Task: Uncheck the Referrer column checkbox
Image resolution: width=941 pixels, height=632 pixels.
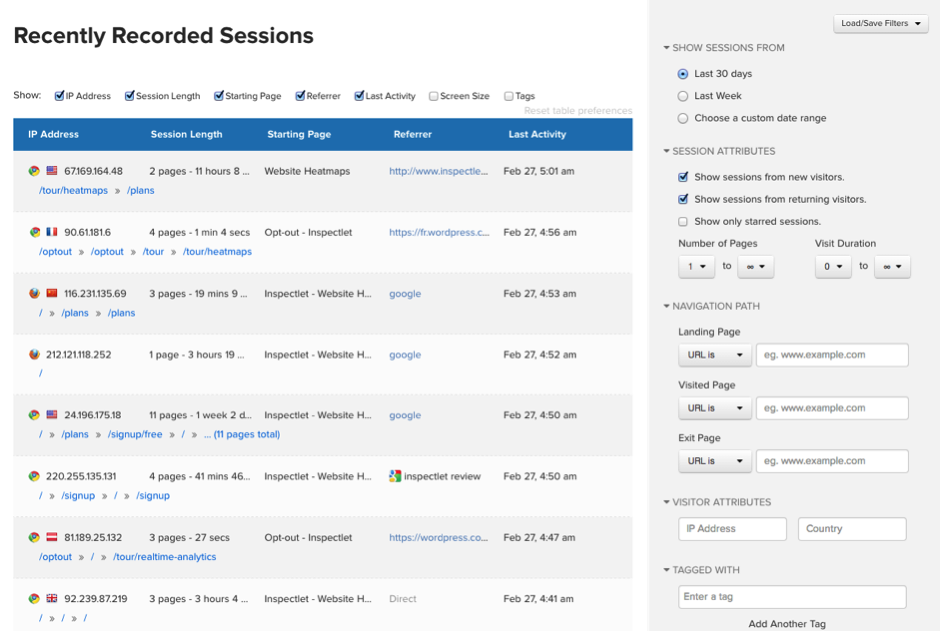Action: click(300, 97)
